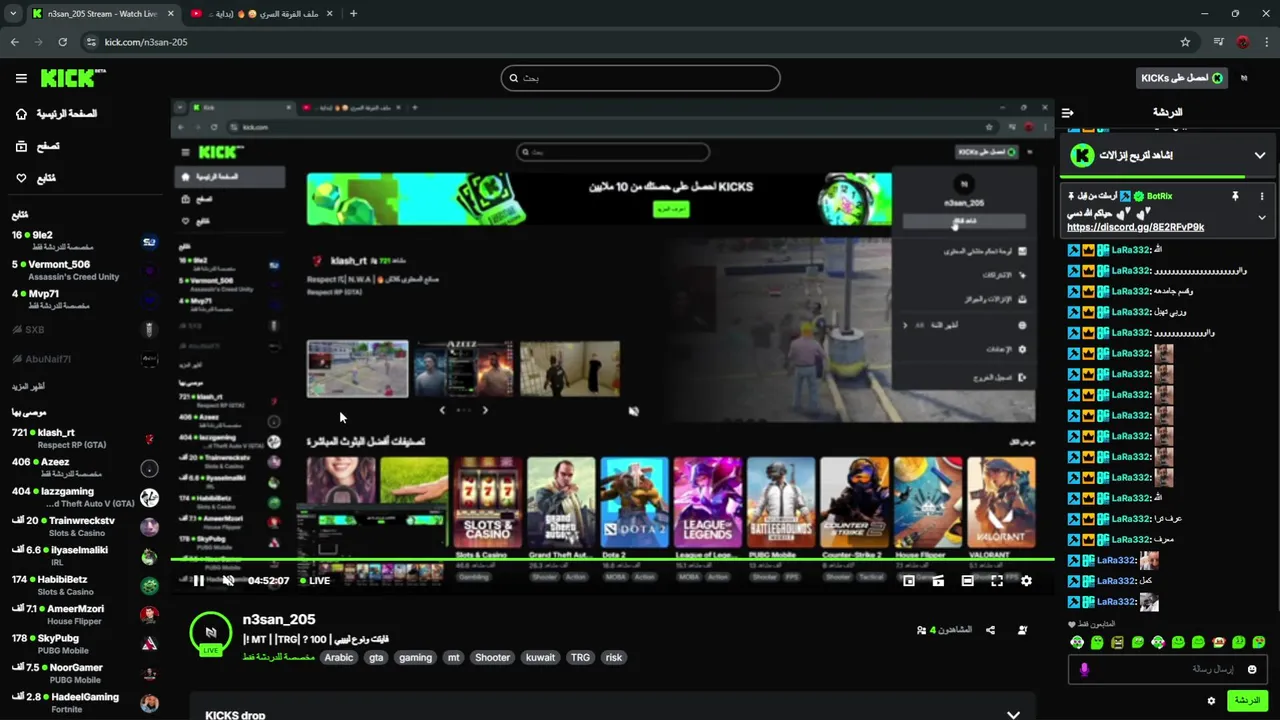Viewport: 1280px width, 720px height.
Task: Pause the live stream
Action: click(x=198, y=581)
